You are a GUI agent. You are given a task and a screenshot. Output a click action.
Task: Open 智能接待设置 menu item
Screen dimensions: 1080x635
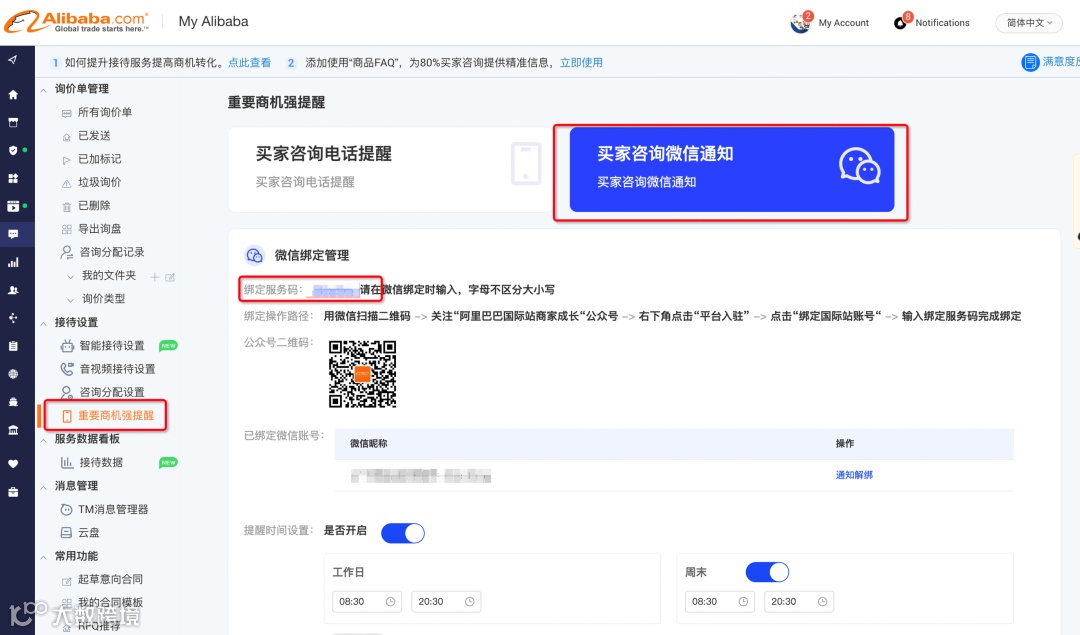point(112,346)
